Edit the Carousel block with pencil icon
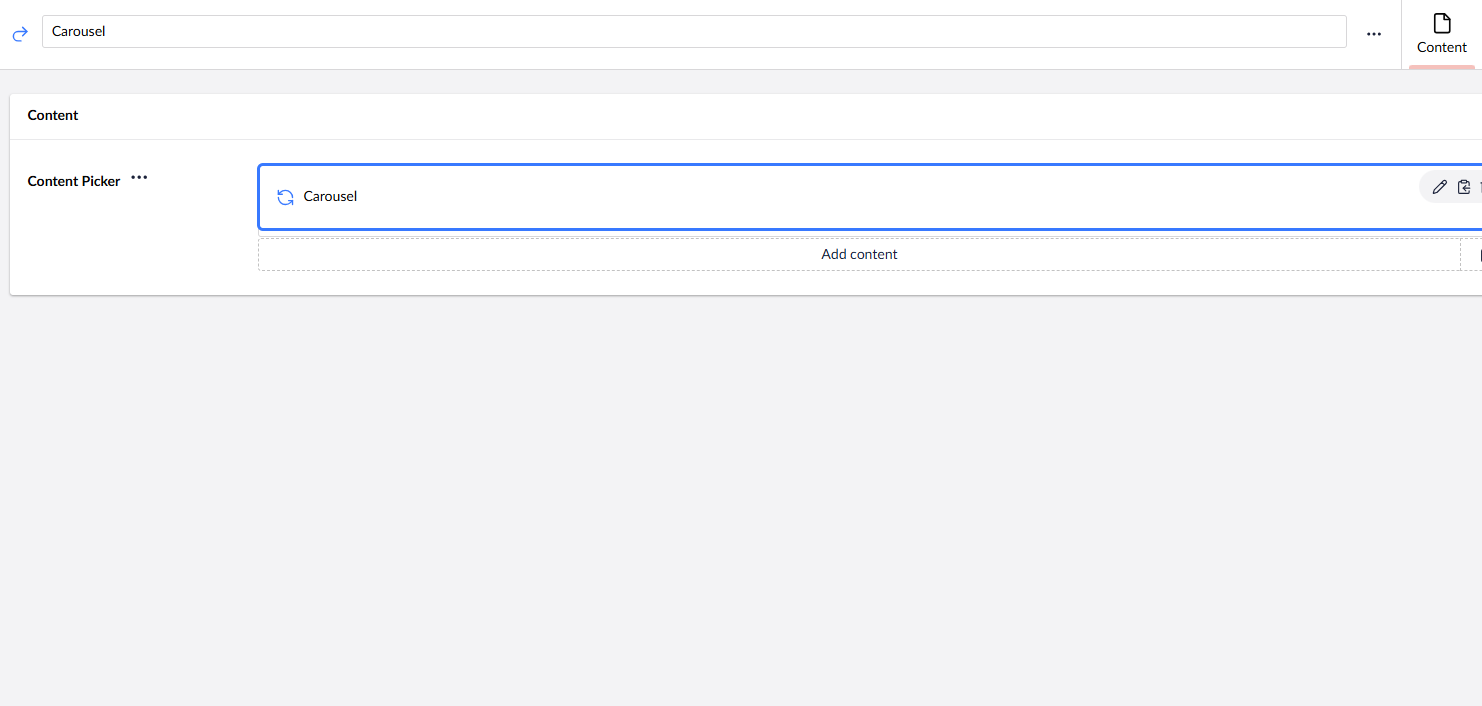The width and height of the screenshot is (1482, 706). (1440, 187)
